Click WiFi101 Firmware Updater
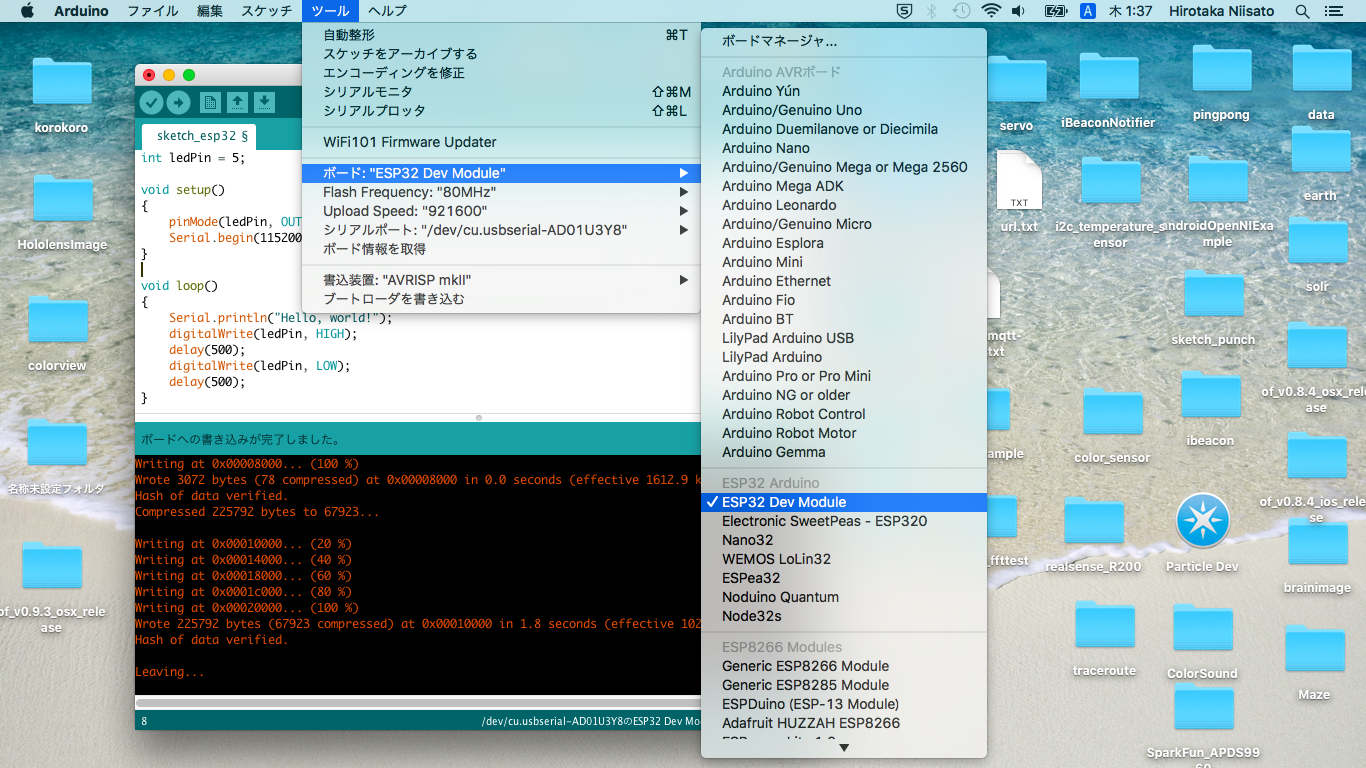Image resolution: width=1366 pixels, height=768 pixels. click(501, 142)
